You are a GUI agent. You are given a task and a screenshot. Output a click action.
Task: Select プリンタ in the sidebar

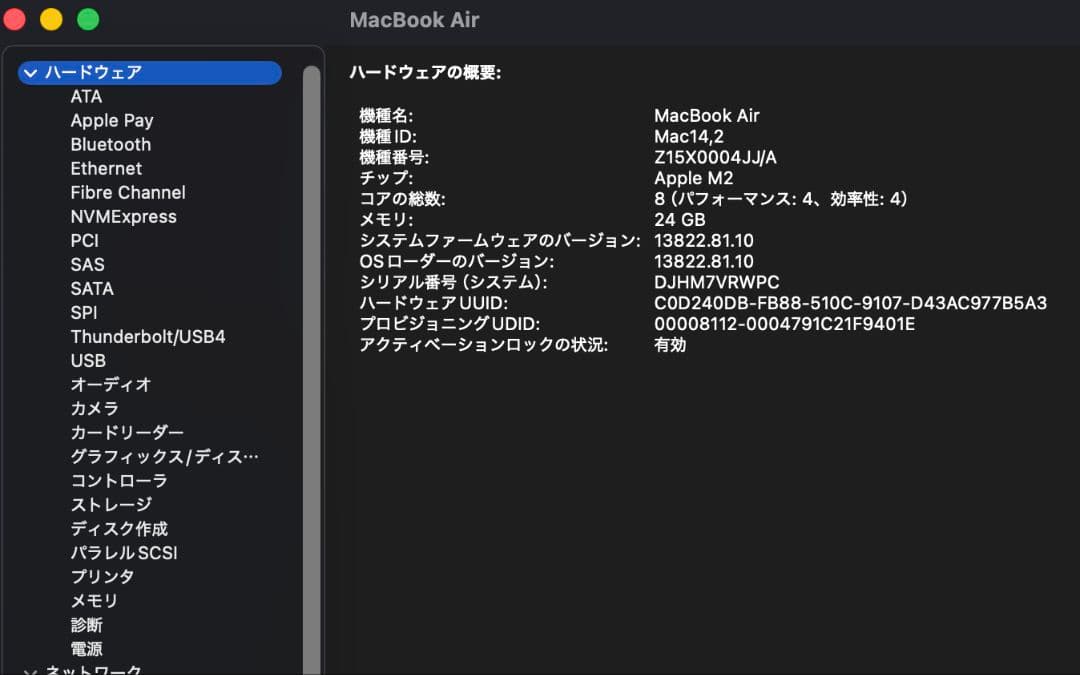[x=102, y=577]
